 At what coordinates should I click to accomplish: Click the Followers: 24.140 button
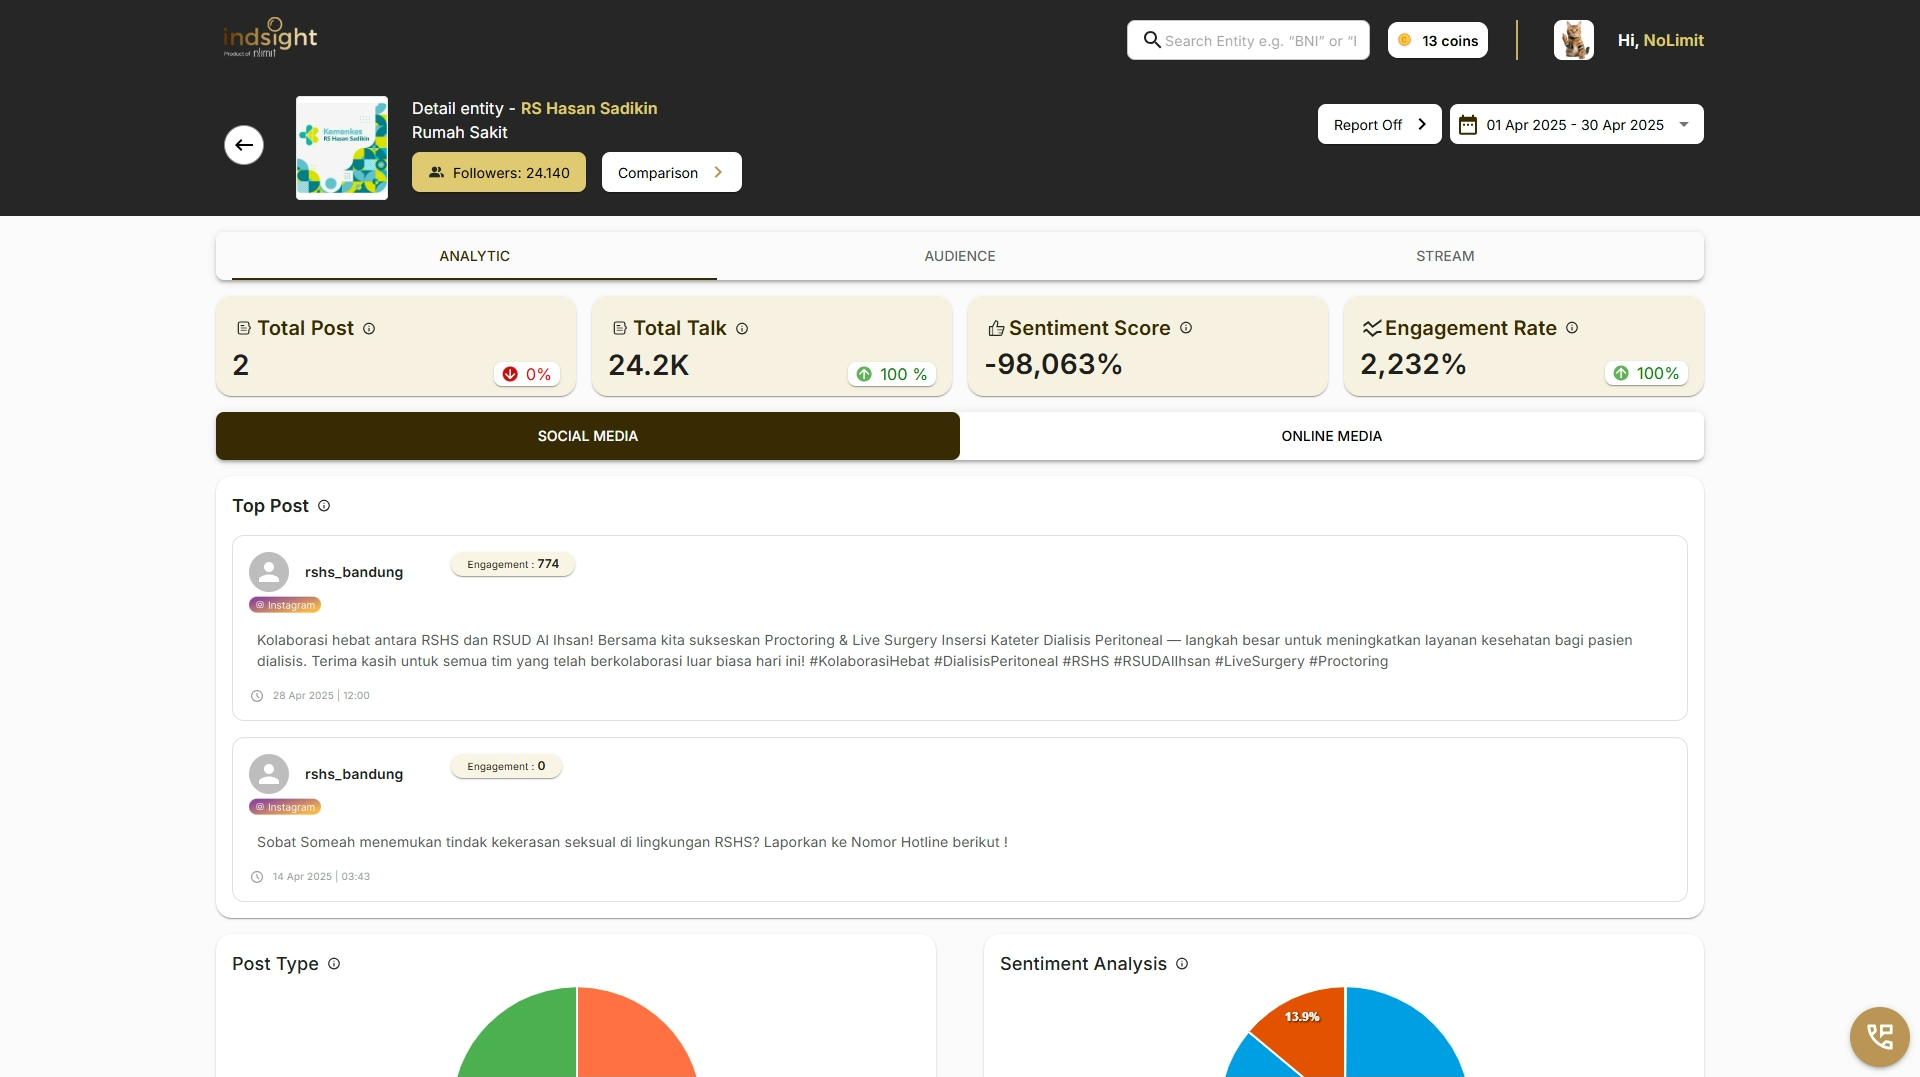click(x=499, y=172)
